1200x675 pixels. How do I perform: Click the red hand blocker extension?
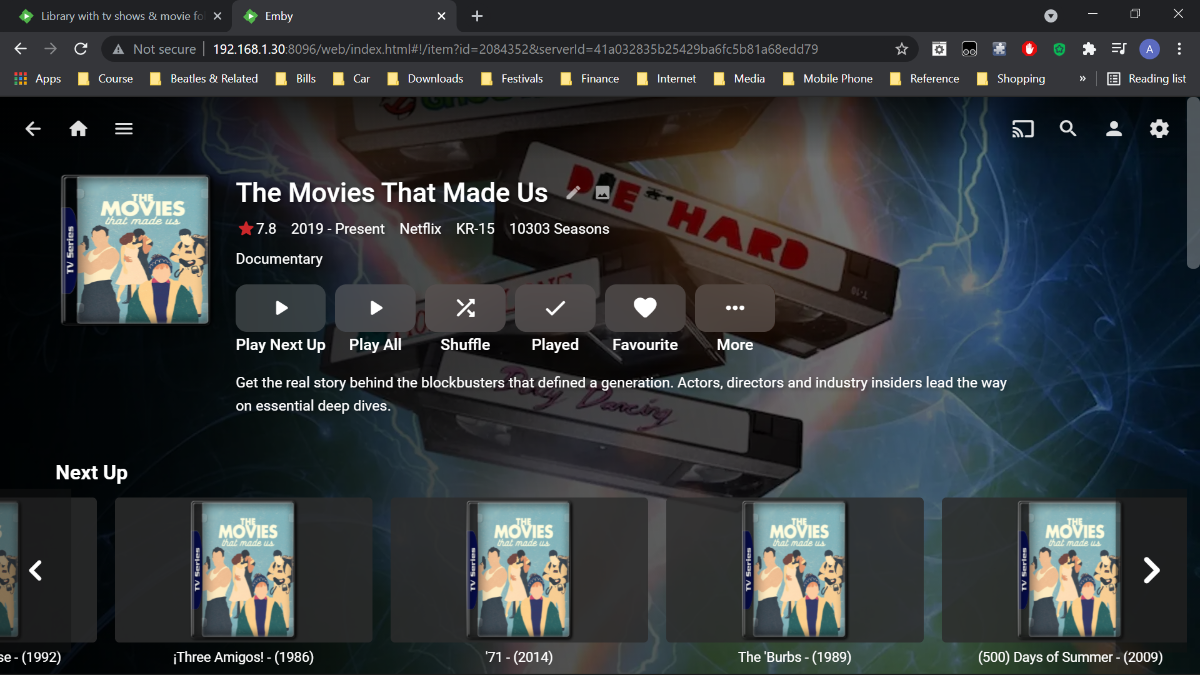[x=1029, y=48]
